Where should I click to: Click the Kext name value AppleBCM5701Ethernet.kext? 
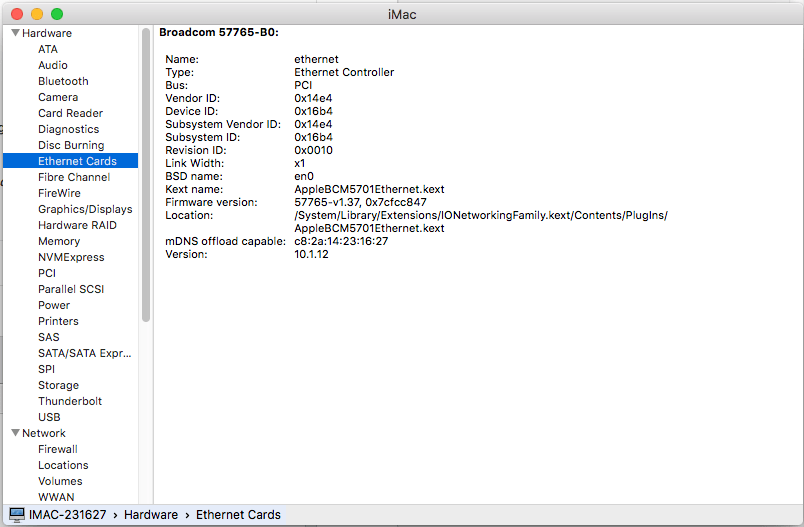click(369, 189)
